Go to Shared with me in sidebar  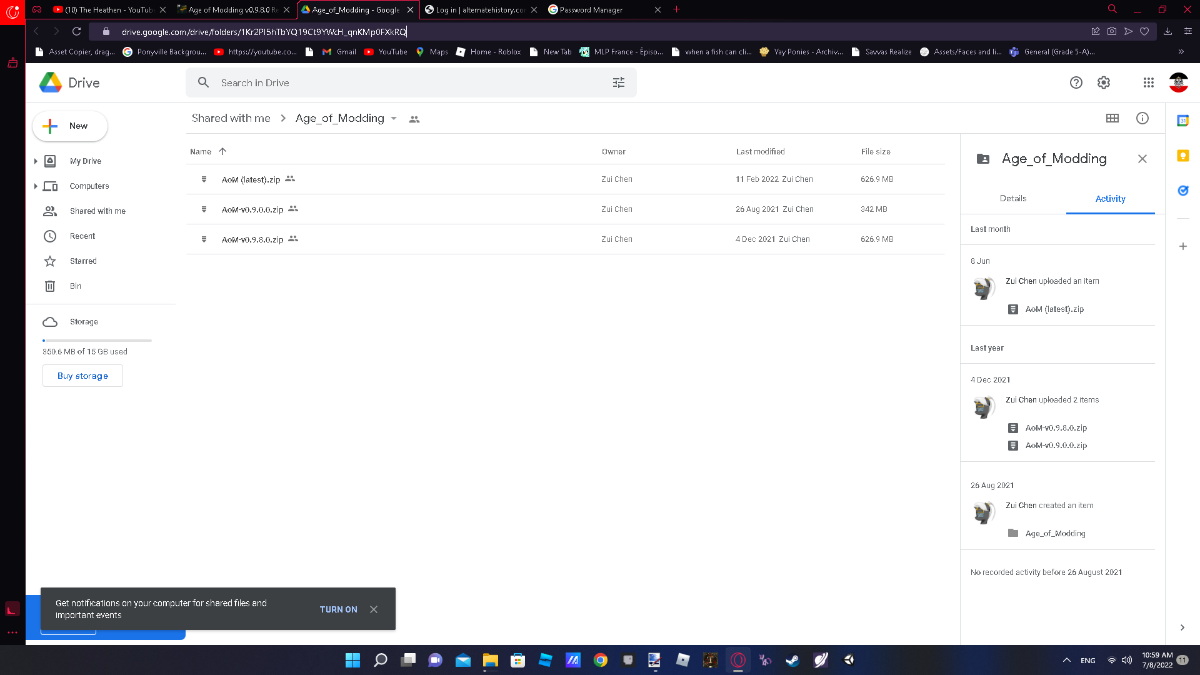(x=97, y=211)
